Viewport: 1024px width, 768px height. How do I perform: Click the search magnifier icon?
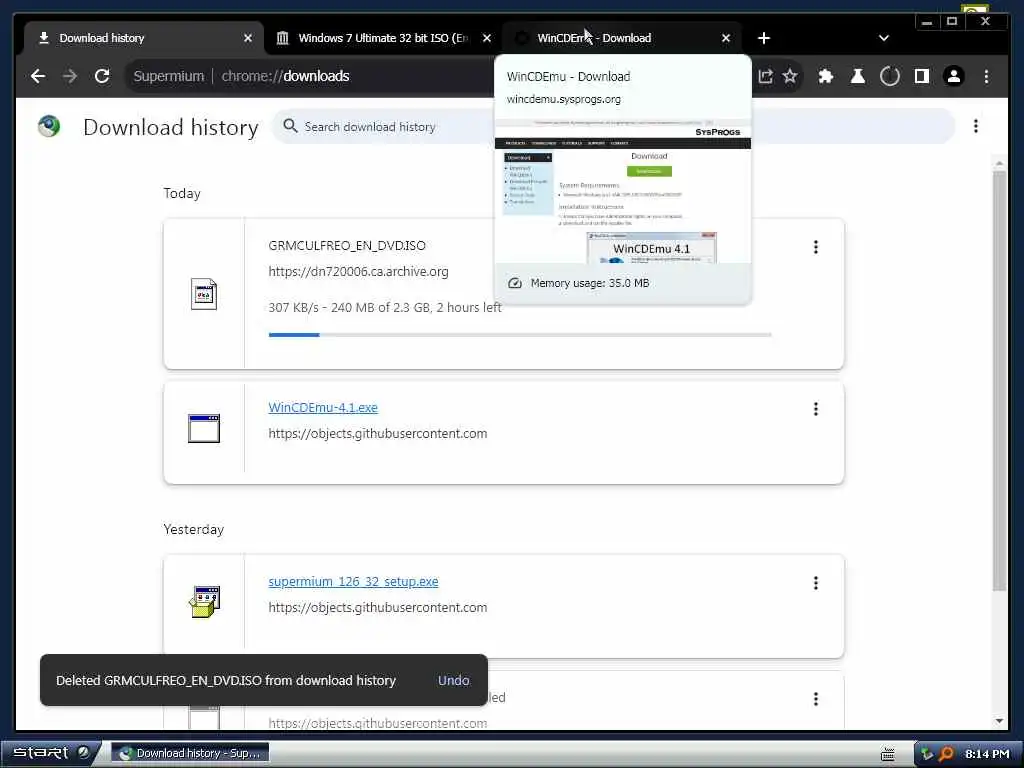point(291,126)
